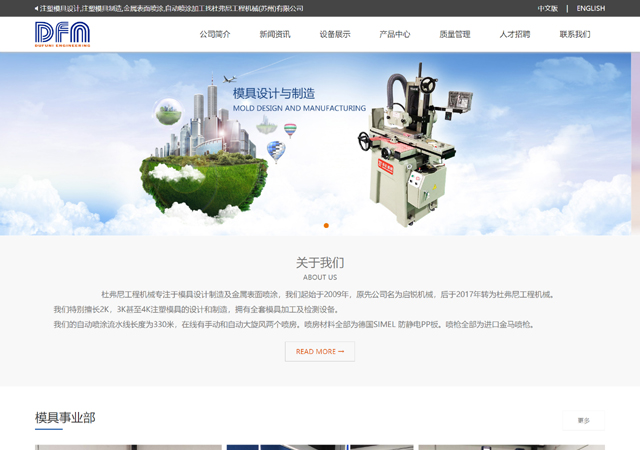Open the 质量管理 nav item

[455, 34]
